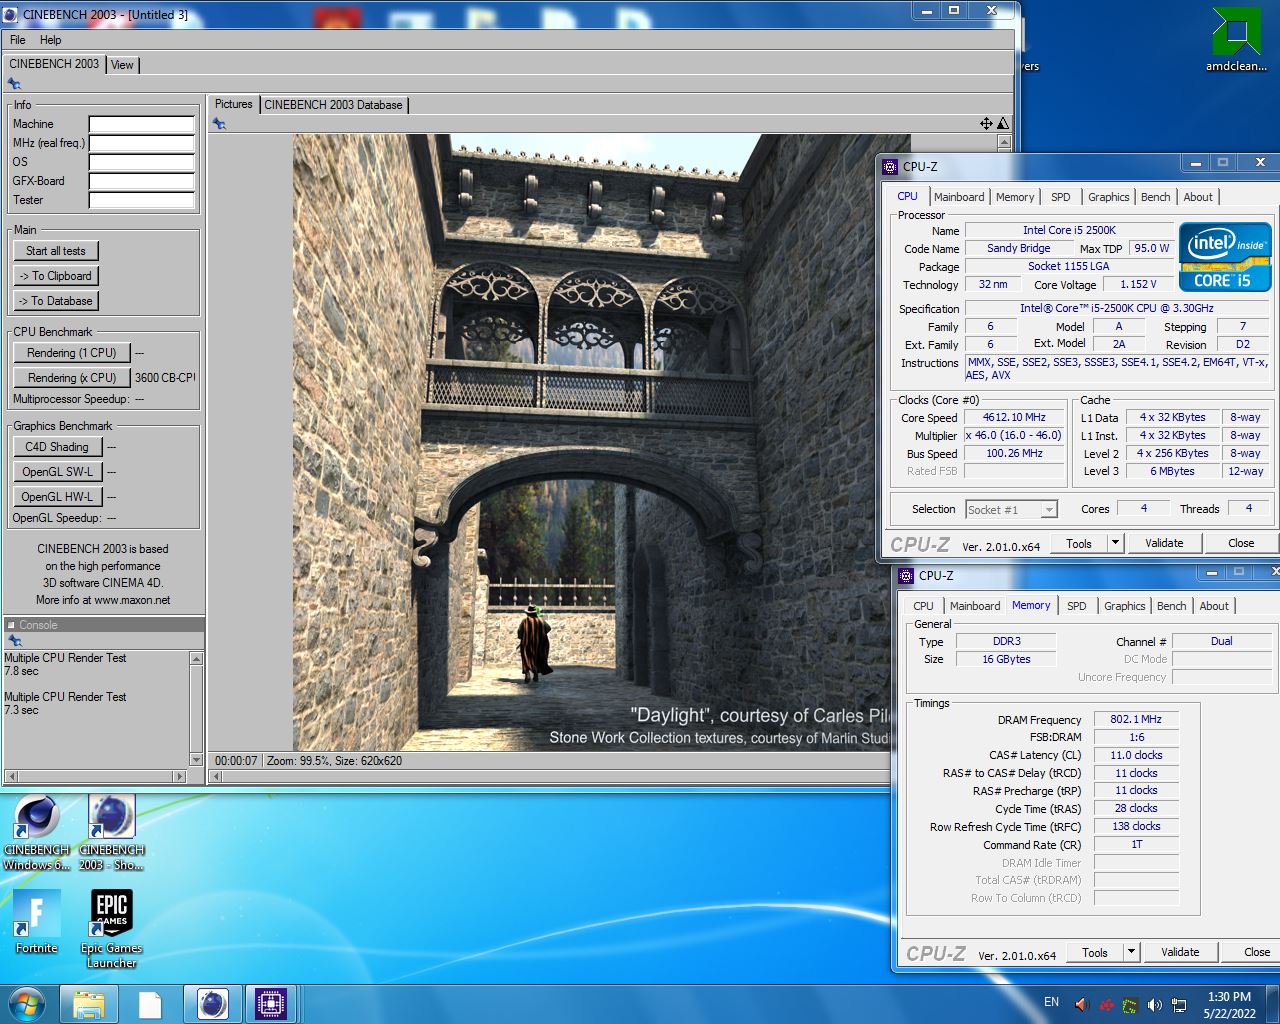Image resolution: width=1280 pixels, height=1024 pixels.
Task: Run Rendering (x CPU) benchmark
Action: (x=72, y=378)
